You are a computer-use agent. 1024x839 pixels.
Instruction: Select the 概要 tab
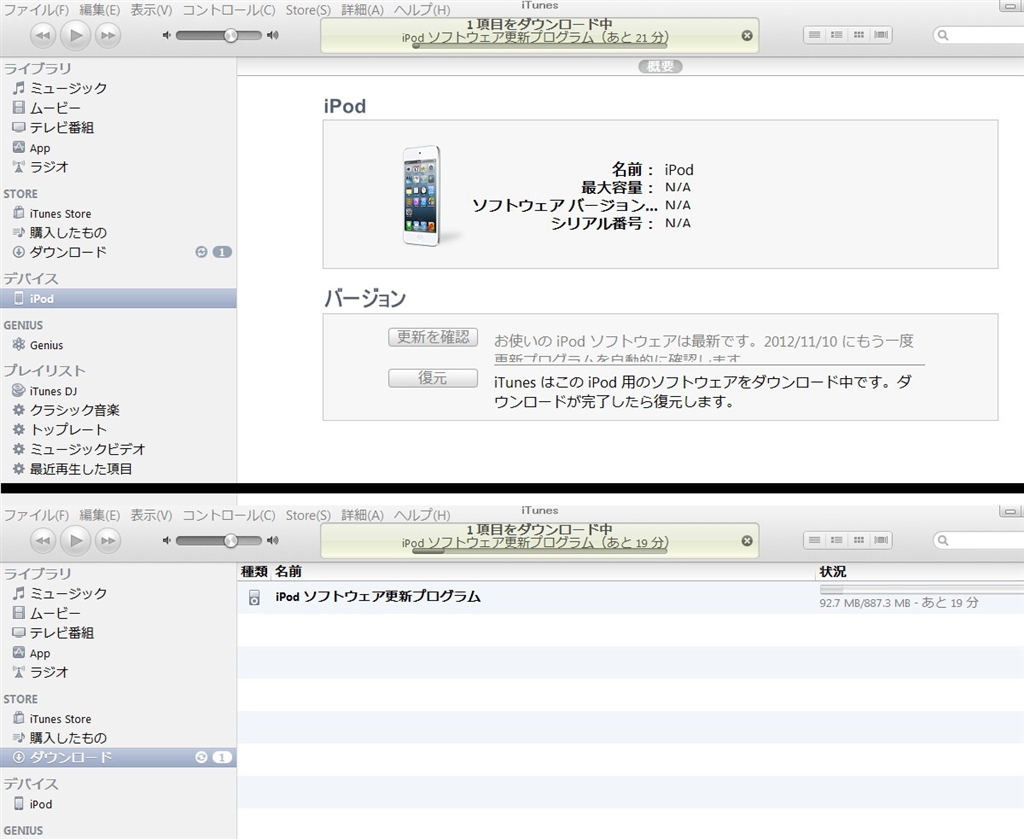660,67
